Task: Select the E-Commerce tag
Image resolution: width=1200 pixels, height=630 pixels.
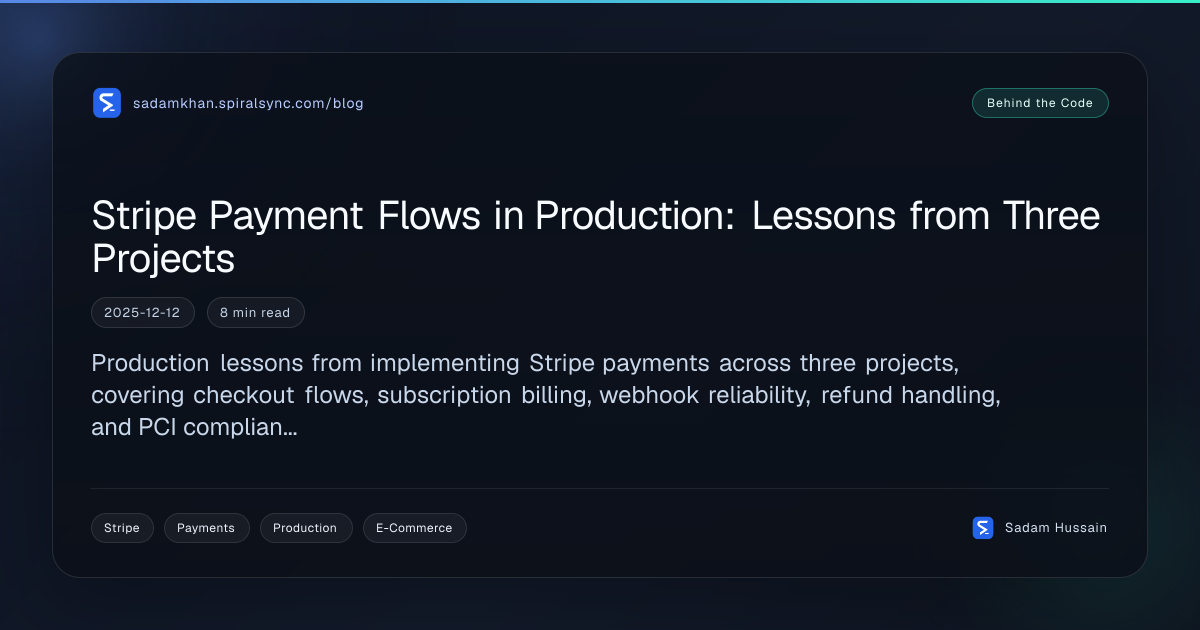Action: [414, 528]
